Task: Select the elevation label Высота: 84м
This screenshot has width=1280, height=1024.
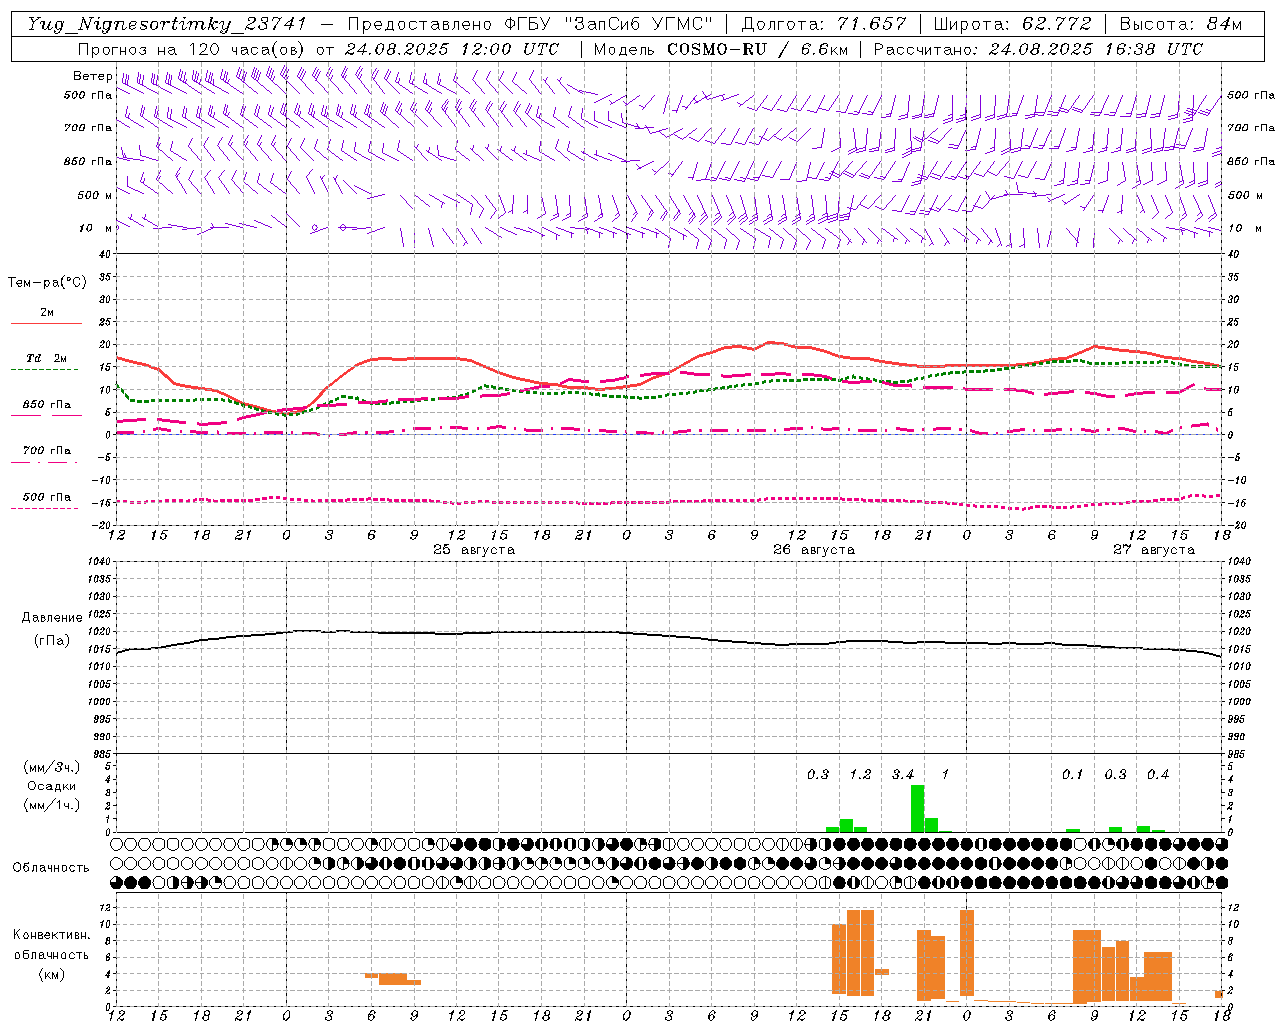Action: (x=1180, y=24)
